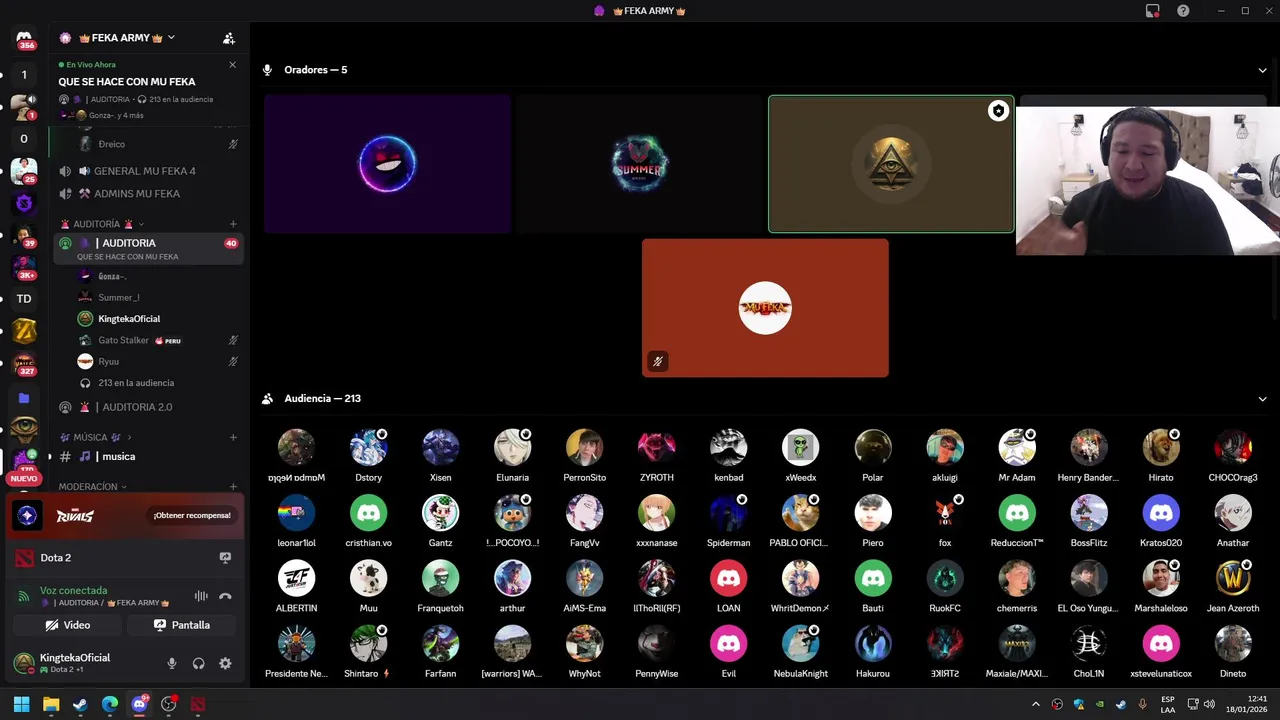1280x720 pixels.
Task: Collapse the Audiencia — 213 section
Action: point(1262,399)
